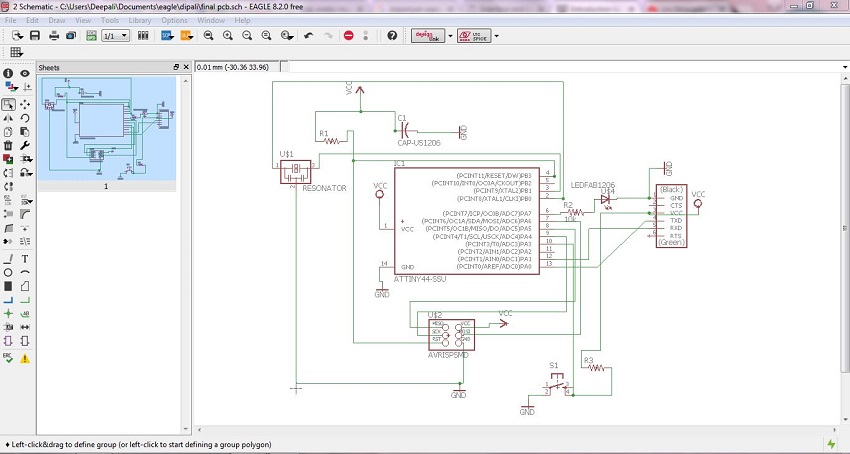850x454 pixels.
Task: Select the Line drawing tool
Action: pos(8,259)
